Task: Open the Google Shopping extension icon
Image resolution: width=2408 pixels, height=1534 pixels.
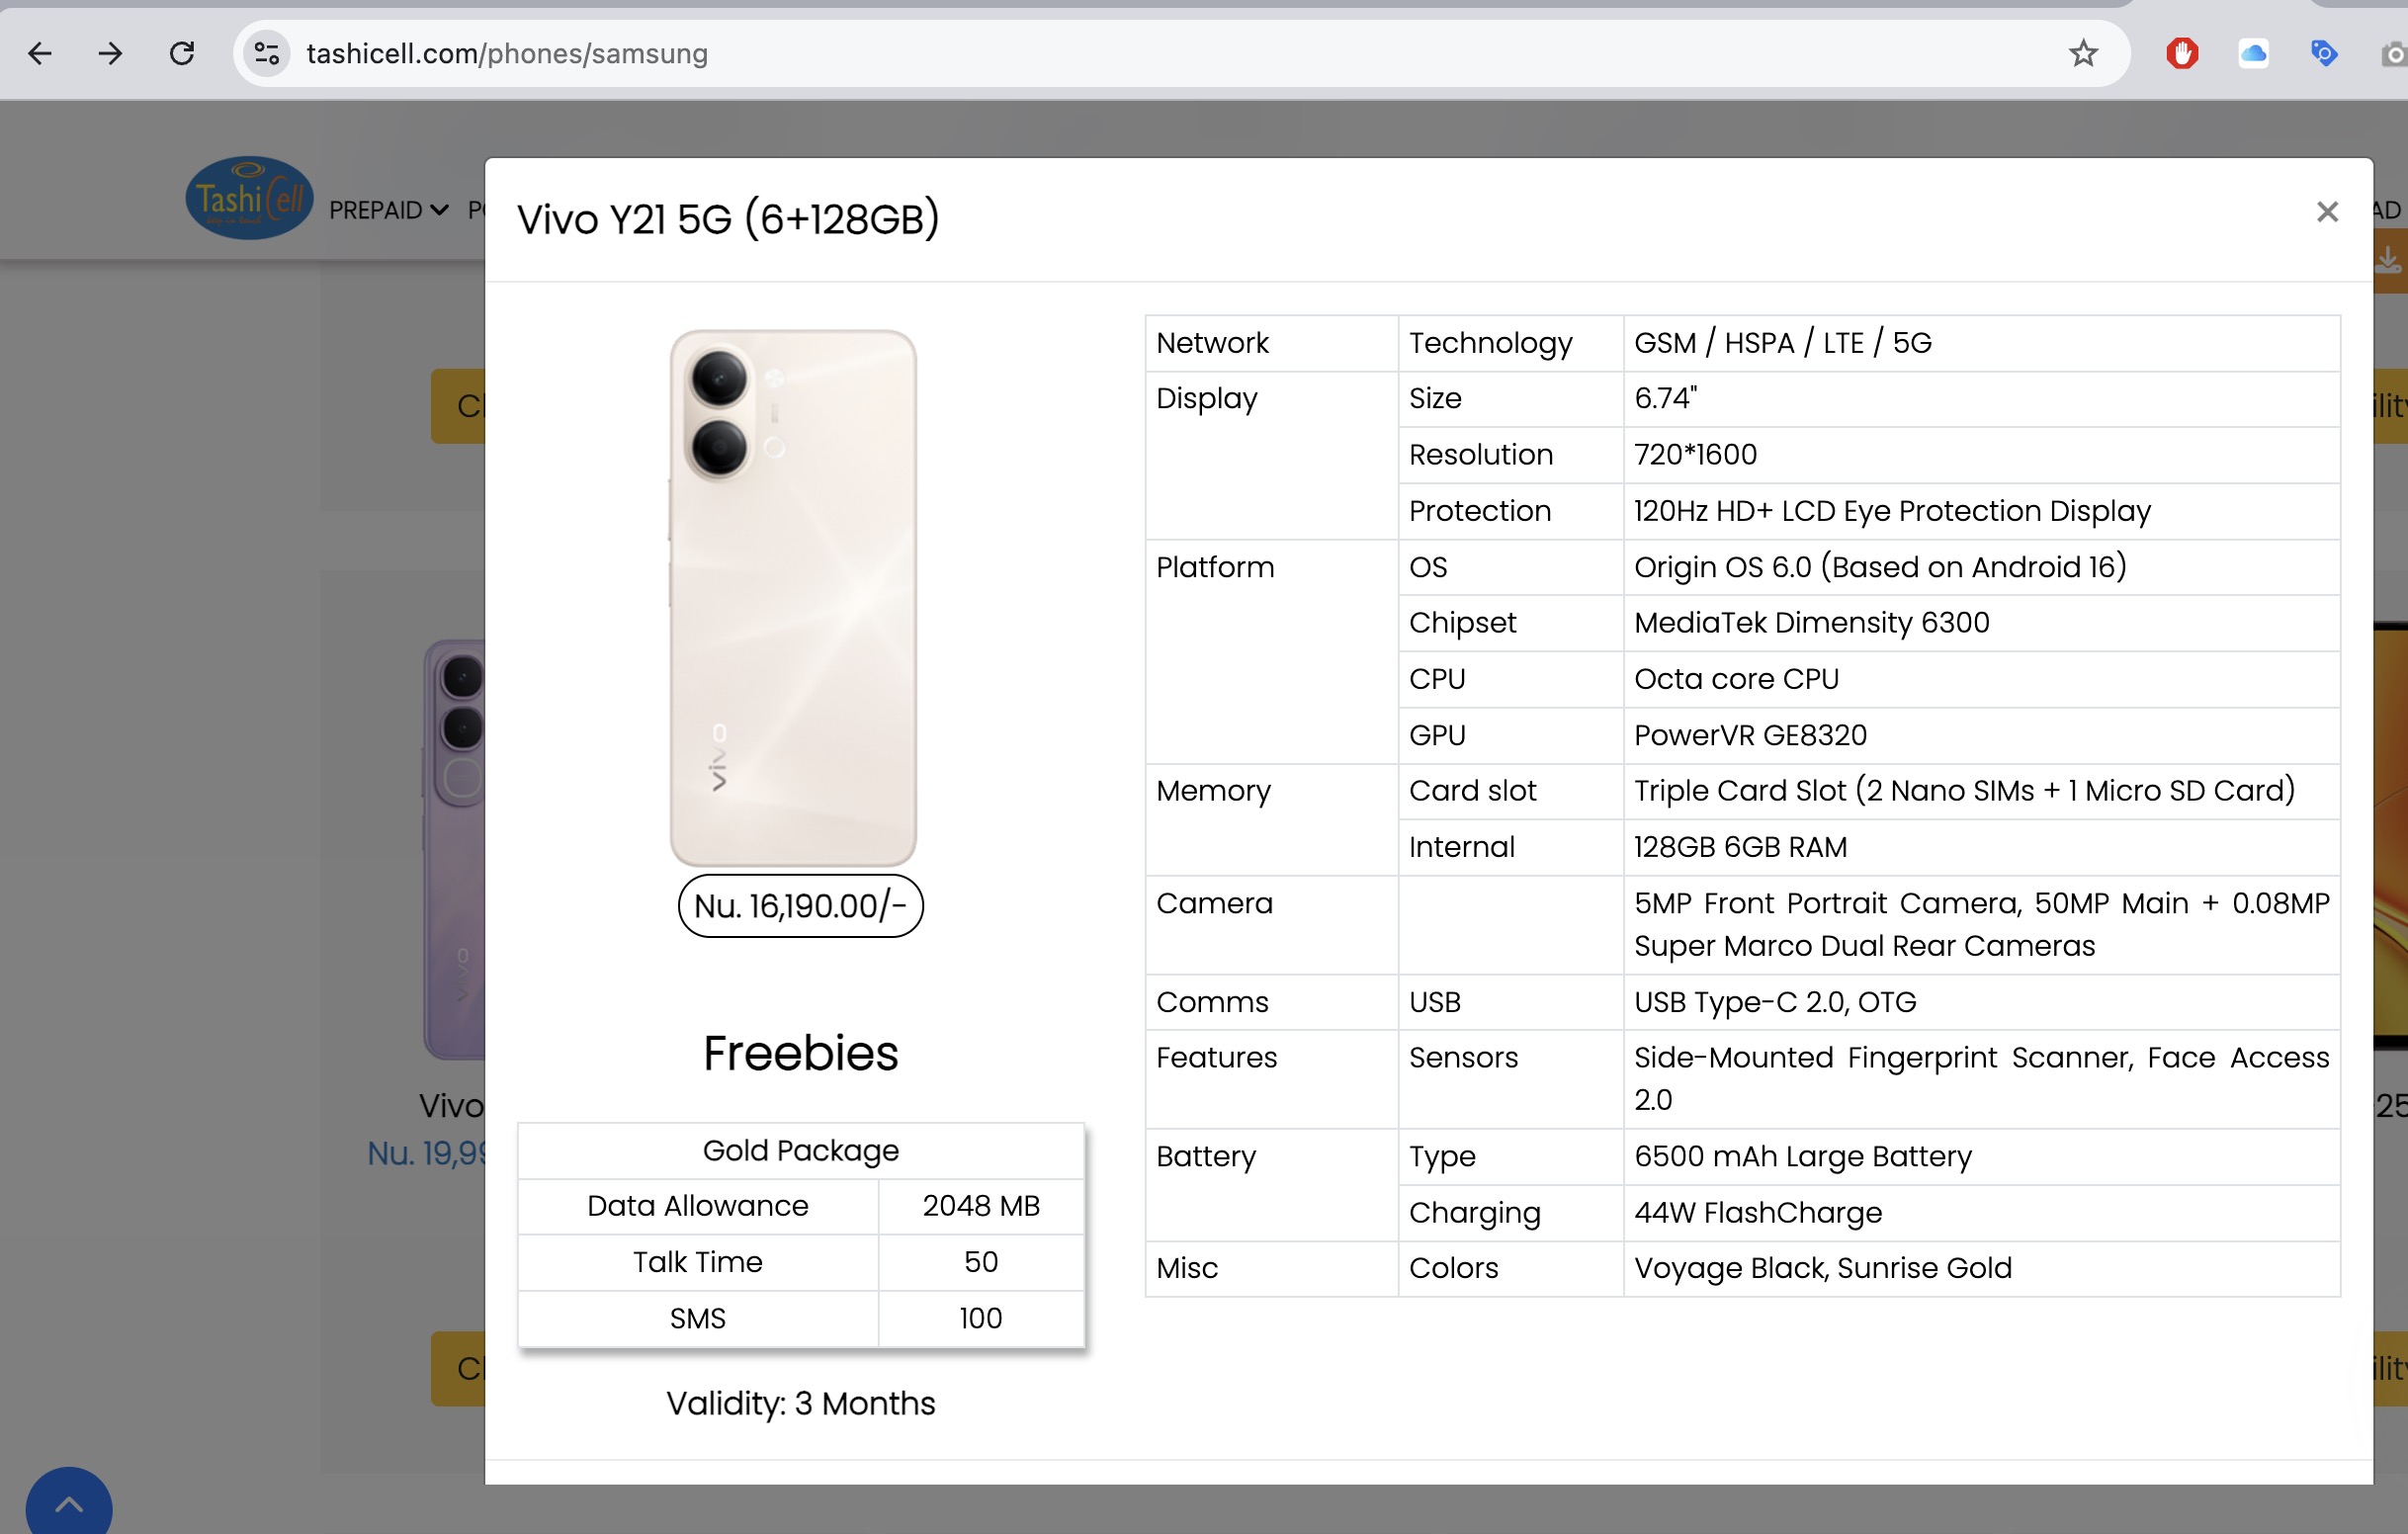Action: (x=2324, y=53)
